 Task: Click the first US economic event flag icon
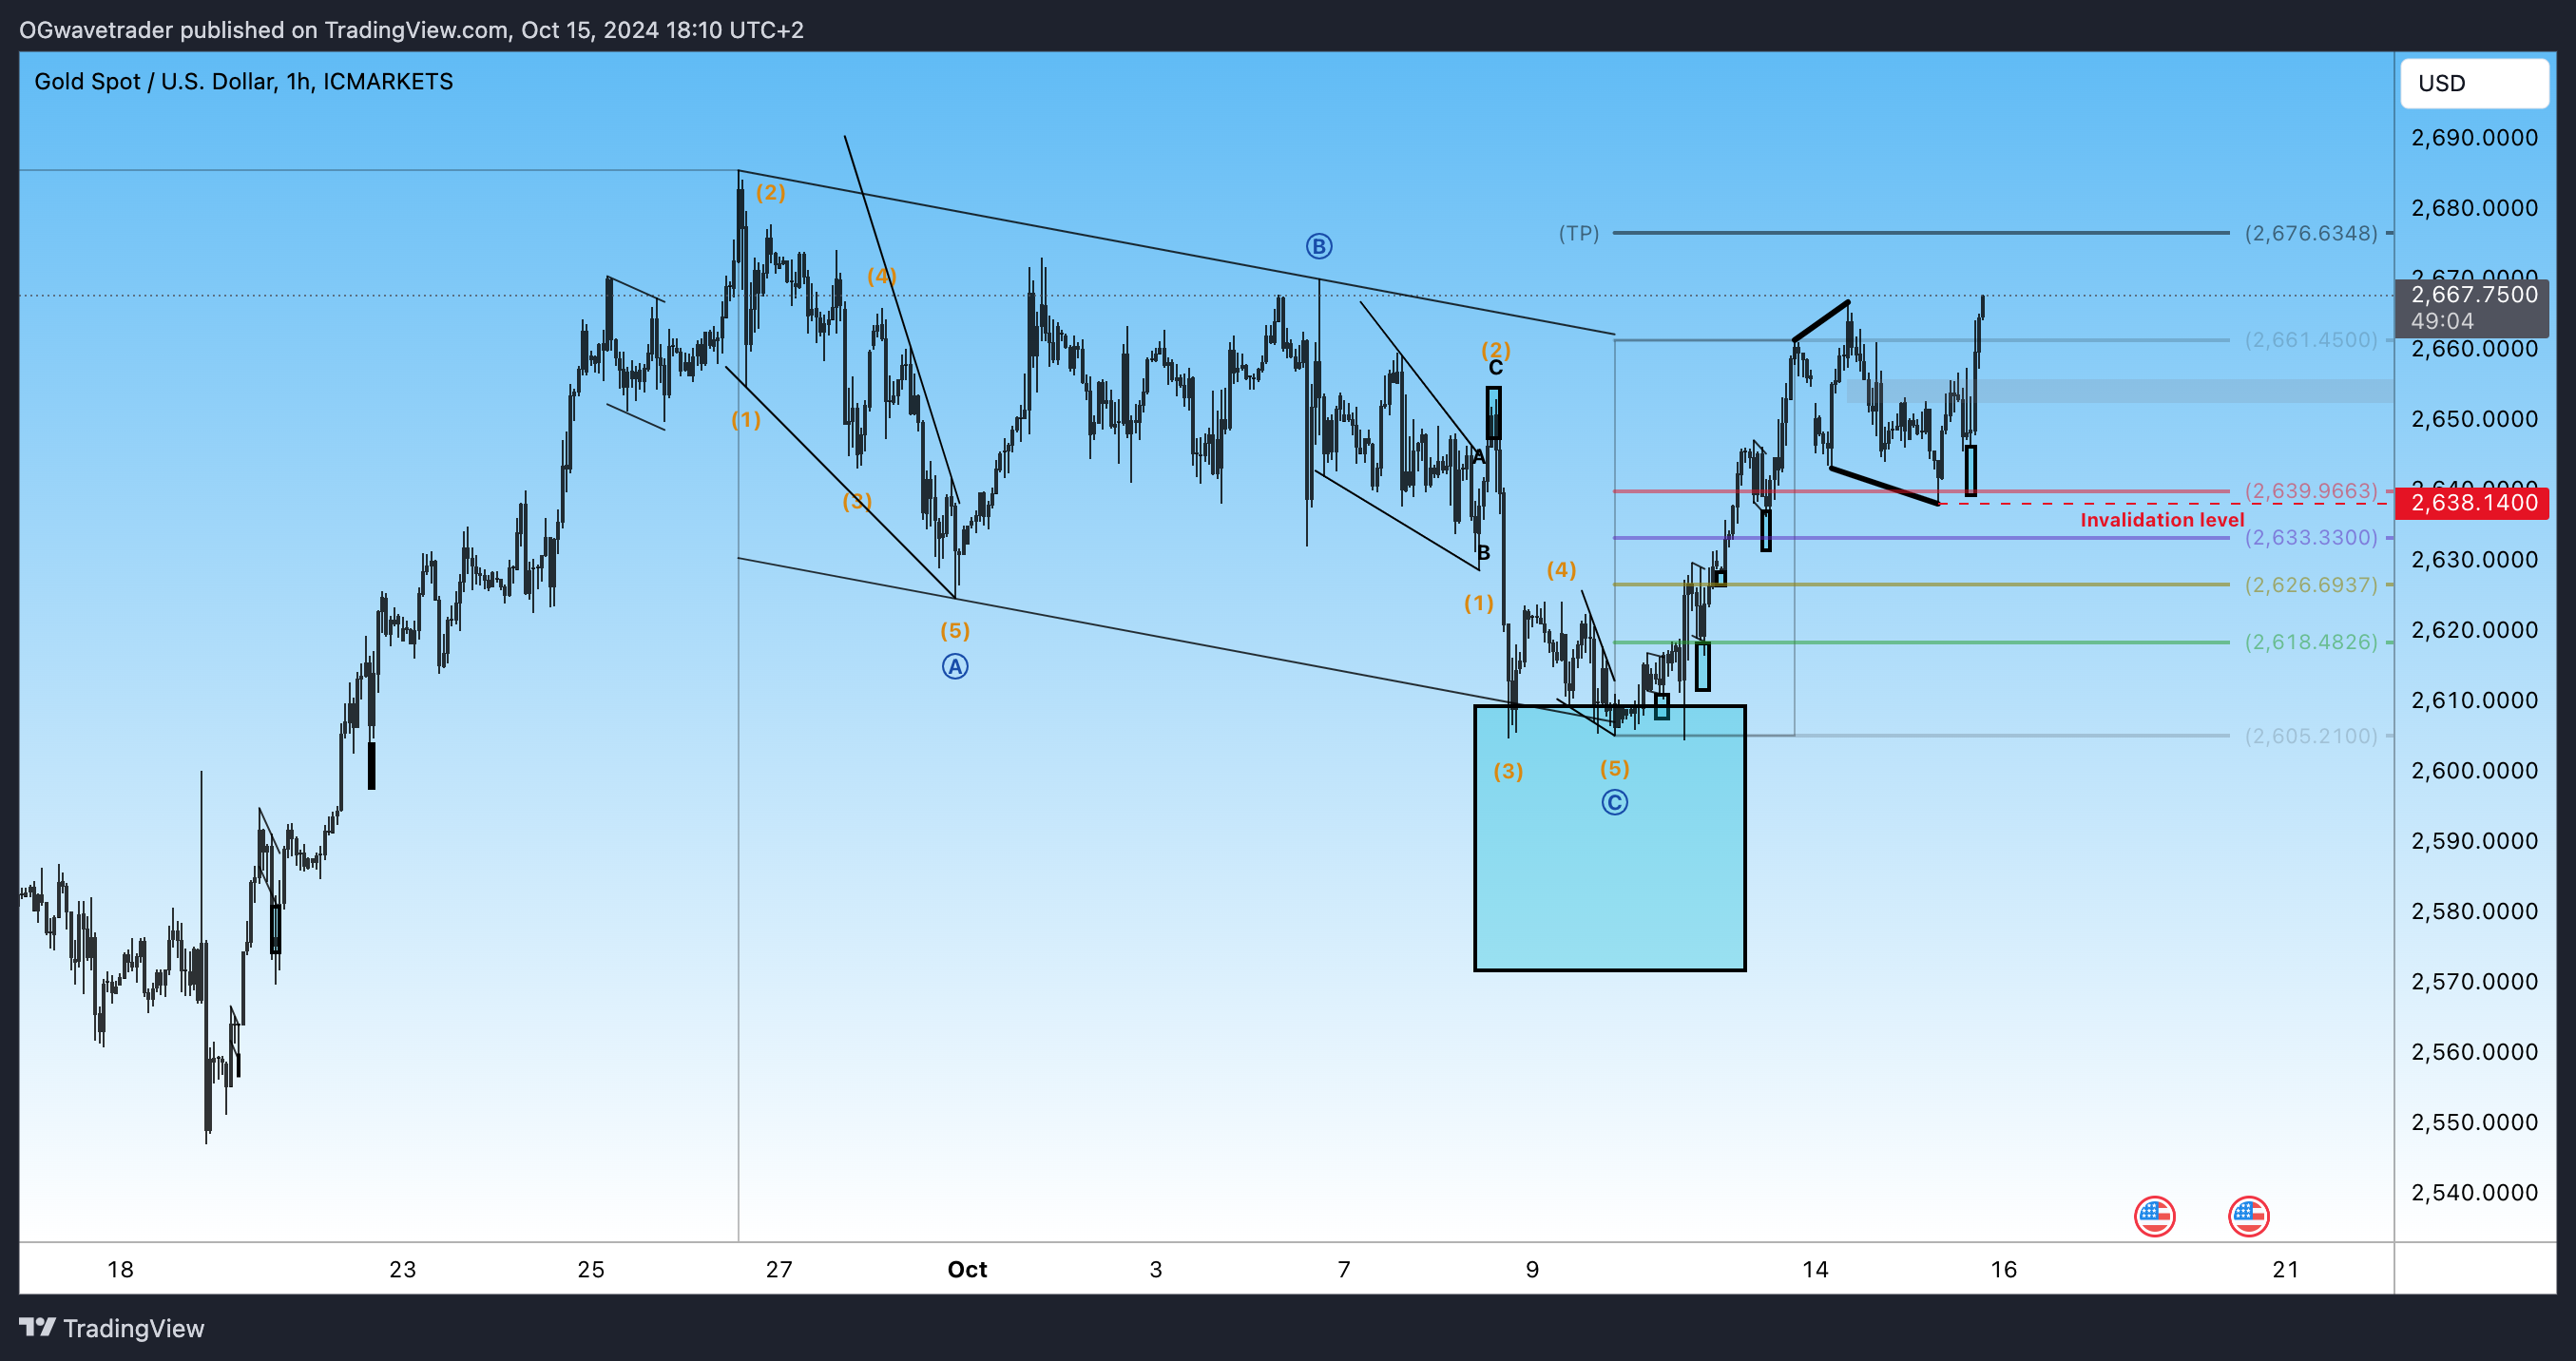click(2154, 1216)
